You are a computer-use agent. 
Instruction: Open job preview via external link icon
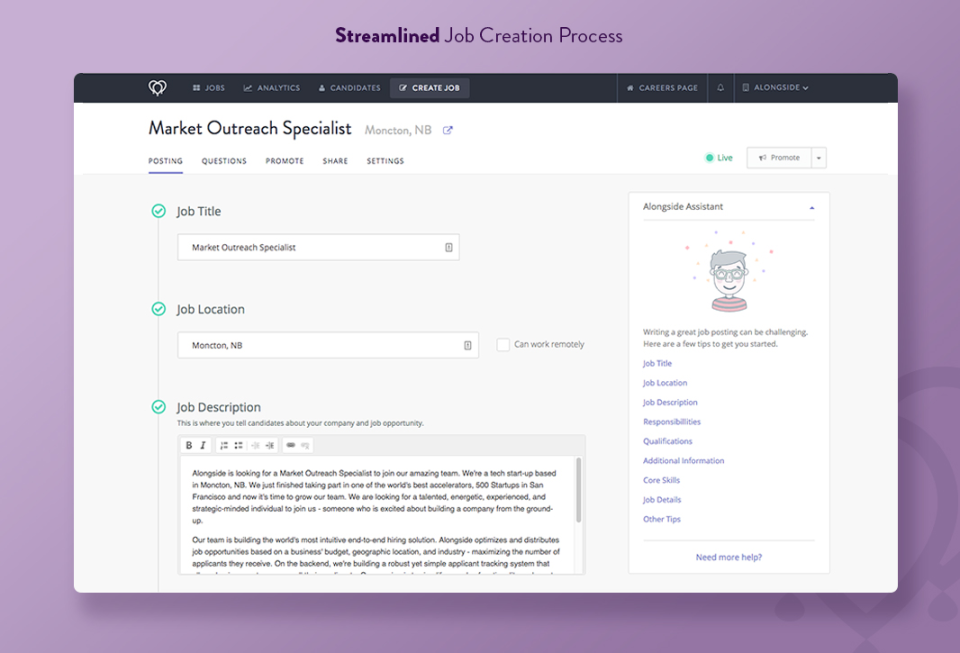(447, 129)
